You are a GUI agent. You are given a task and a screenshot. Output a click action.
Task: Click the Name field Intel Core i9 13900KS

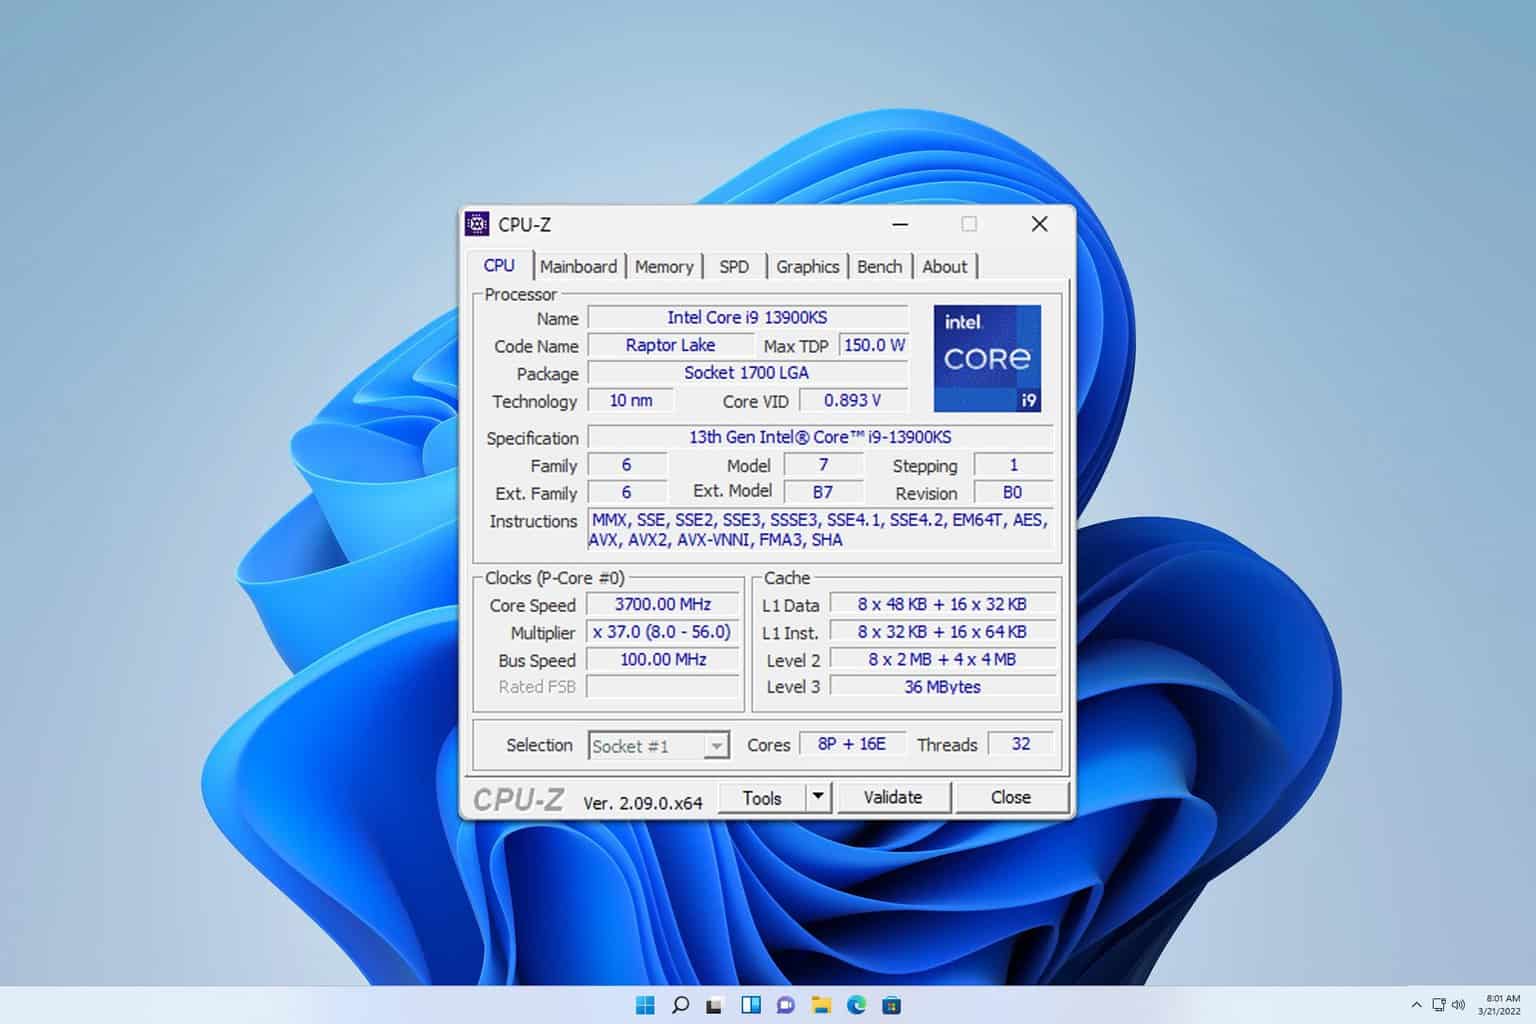747,317
